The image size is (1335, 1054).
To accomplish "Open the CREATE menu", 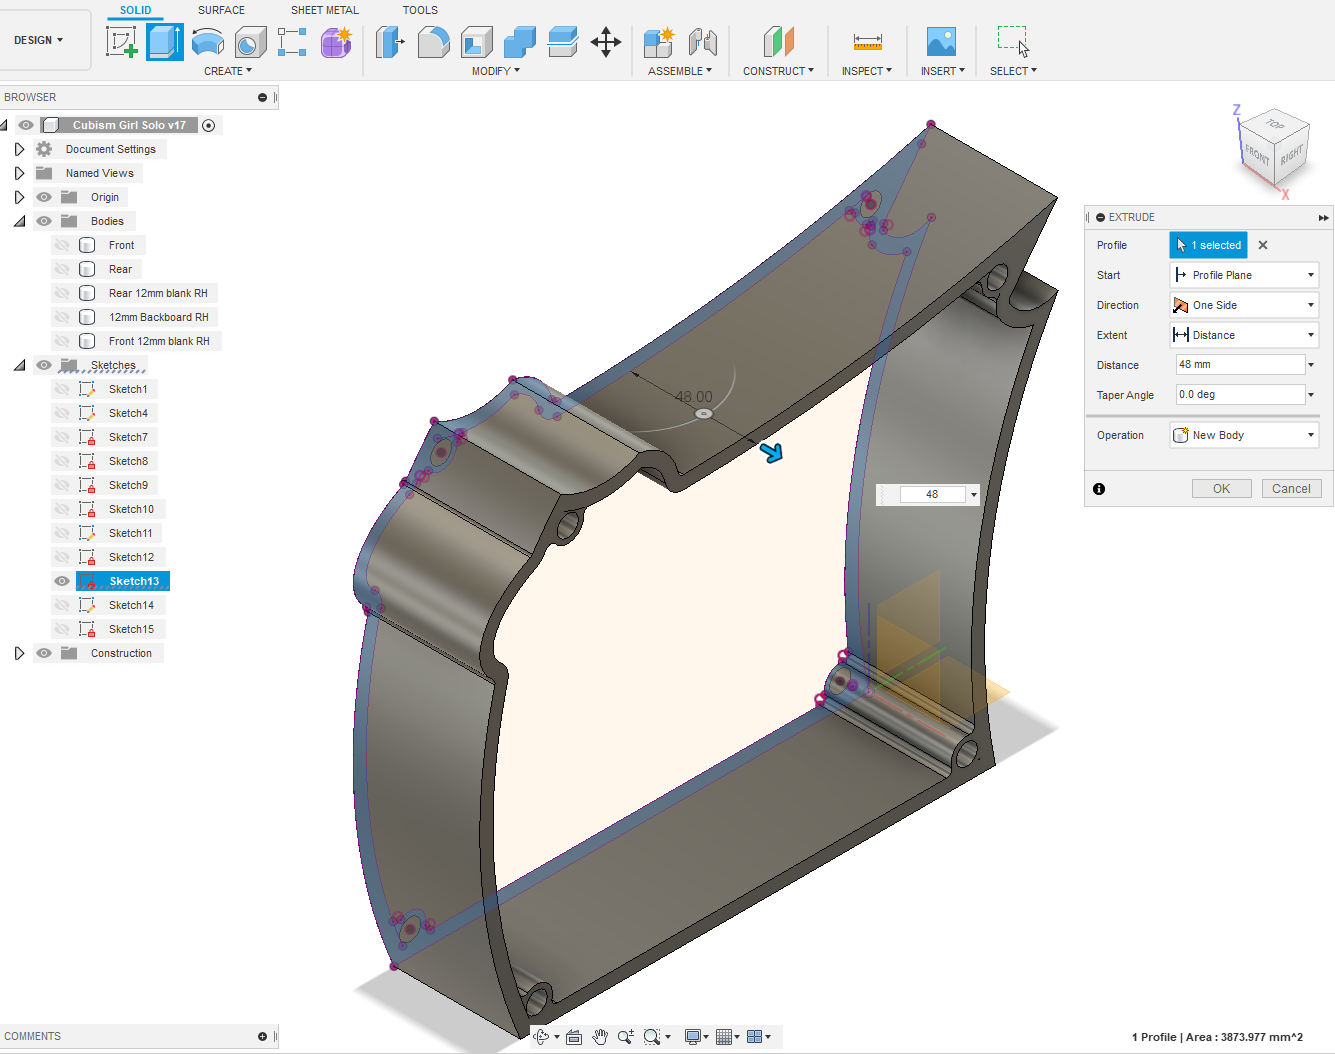I will pos(228,71).
